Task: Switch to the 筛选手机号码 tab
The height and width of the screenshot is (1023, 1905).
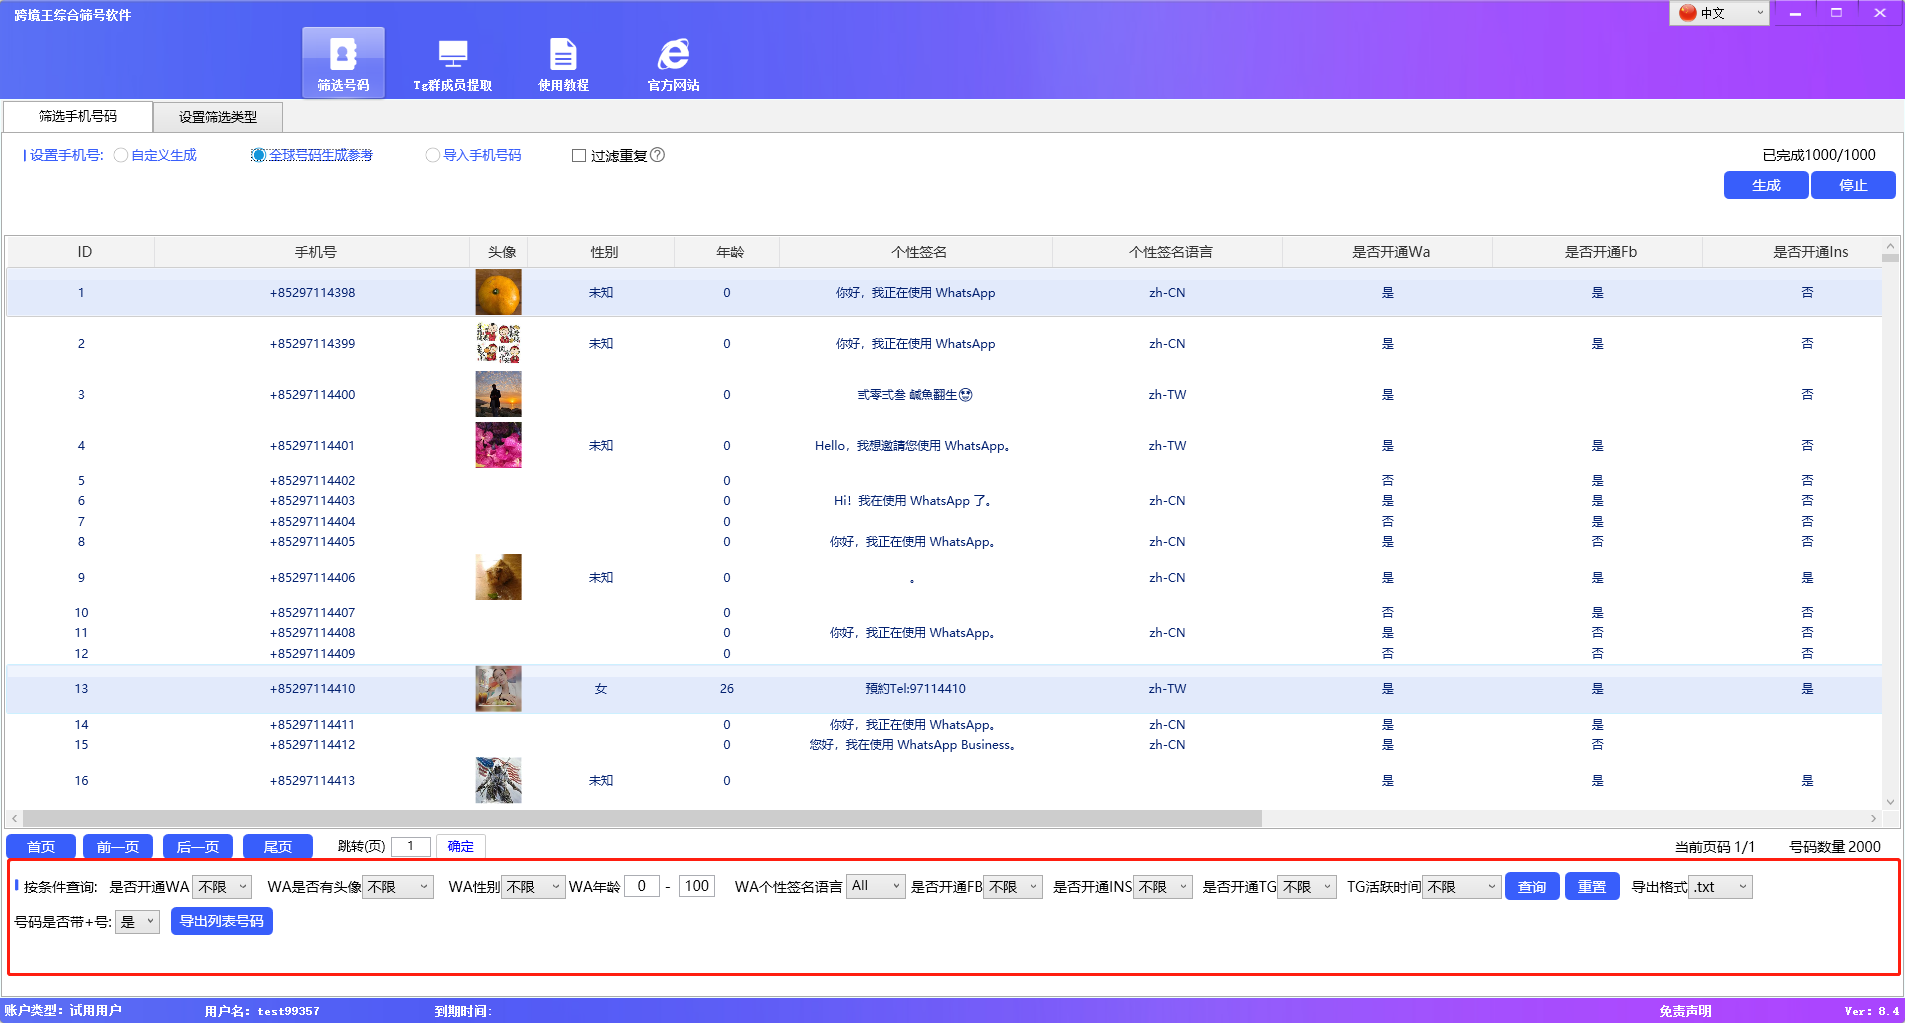Action: [x=78, y=116]
